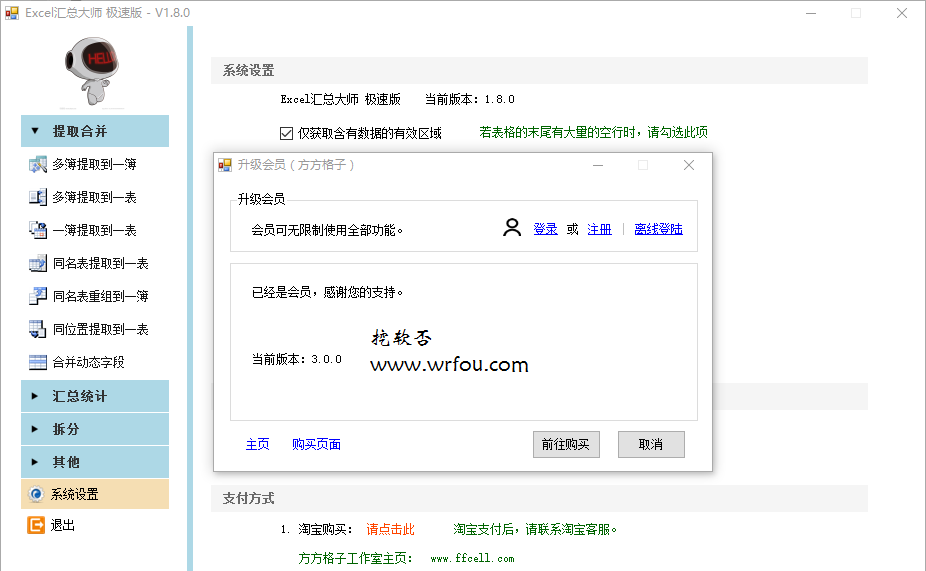Click www.ffcell.com homepage link
Screen dimensions: 926x571
pos(472,558)
